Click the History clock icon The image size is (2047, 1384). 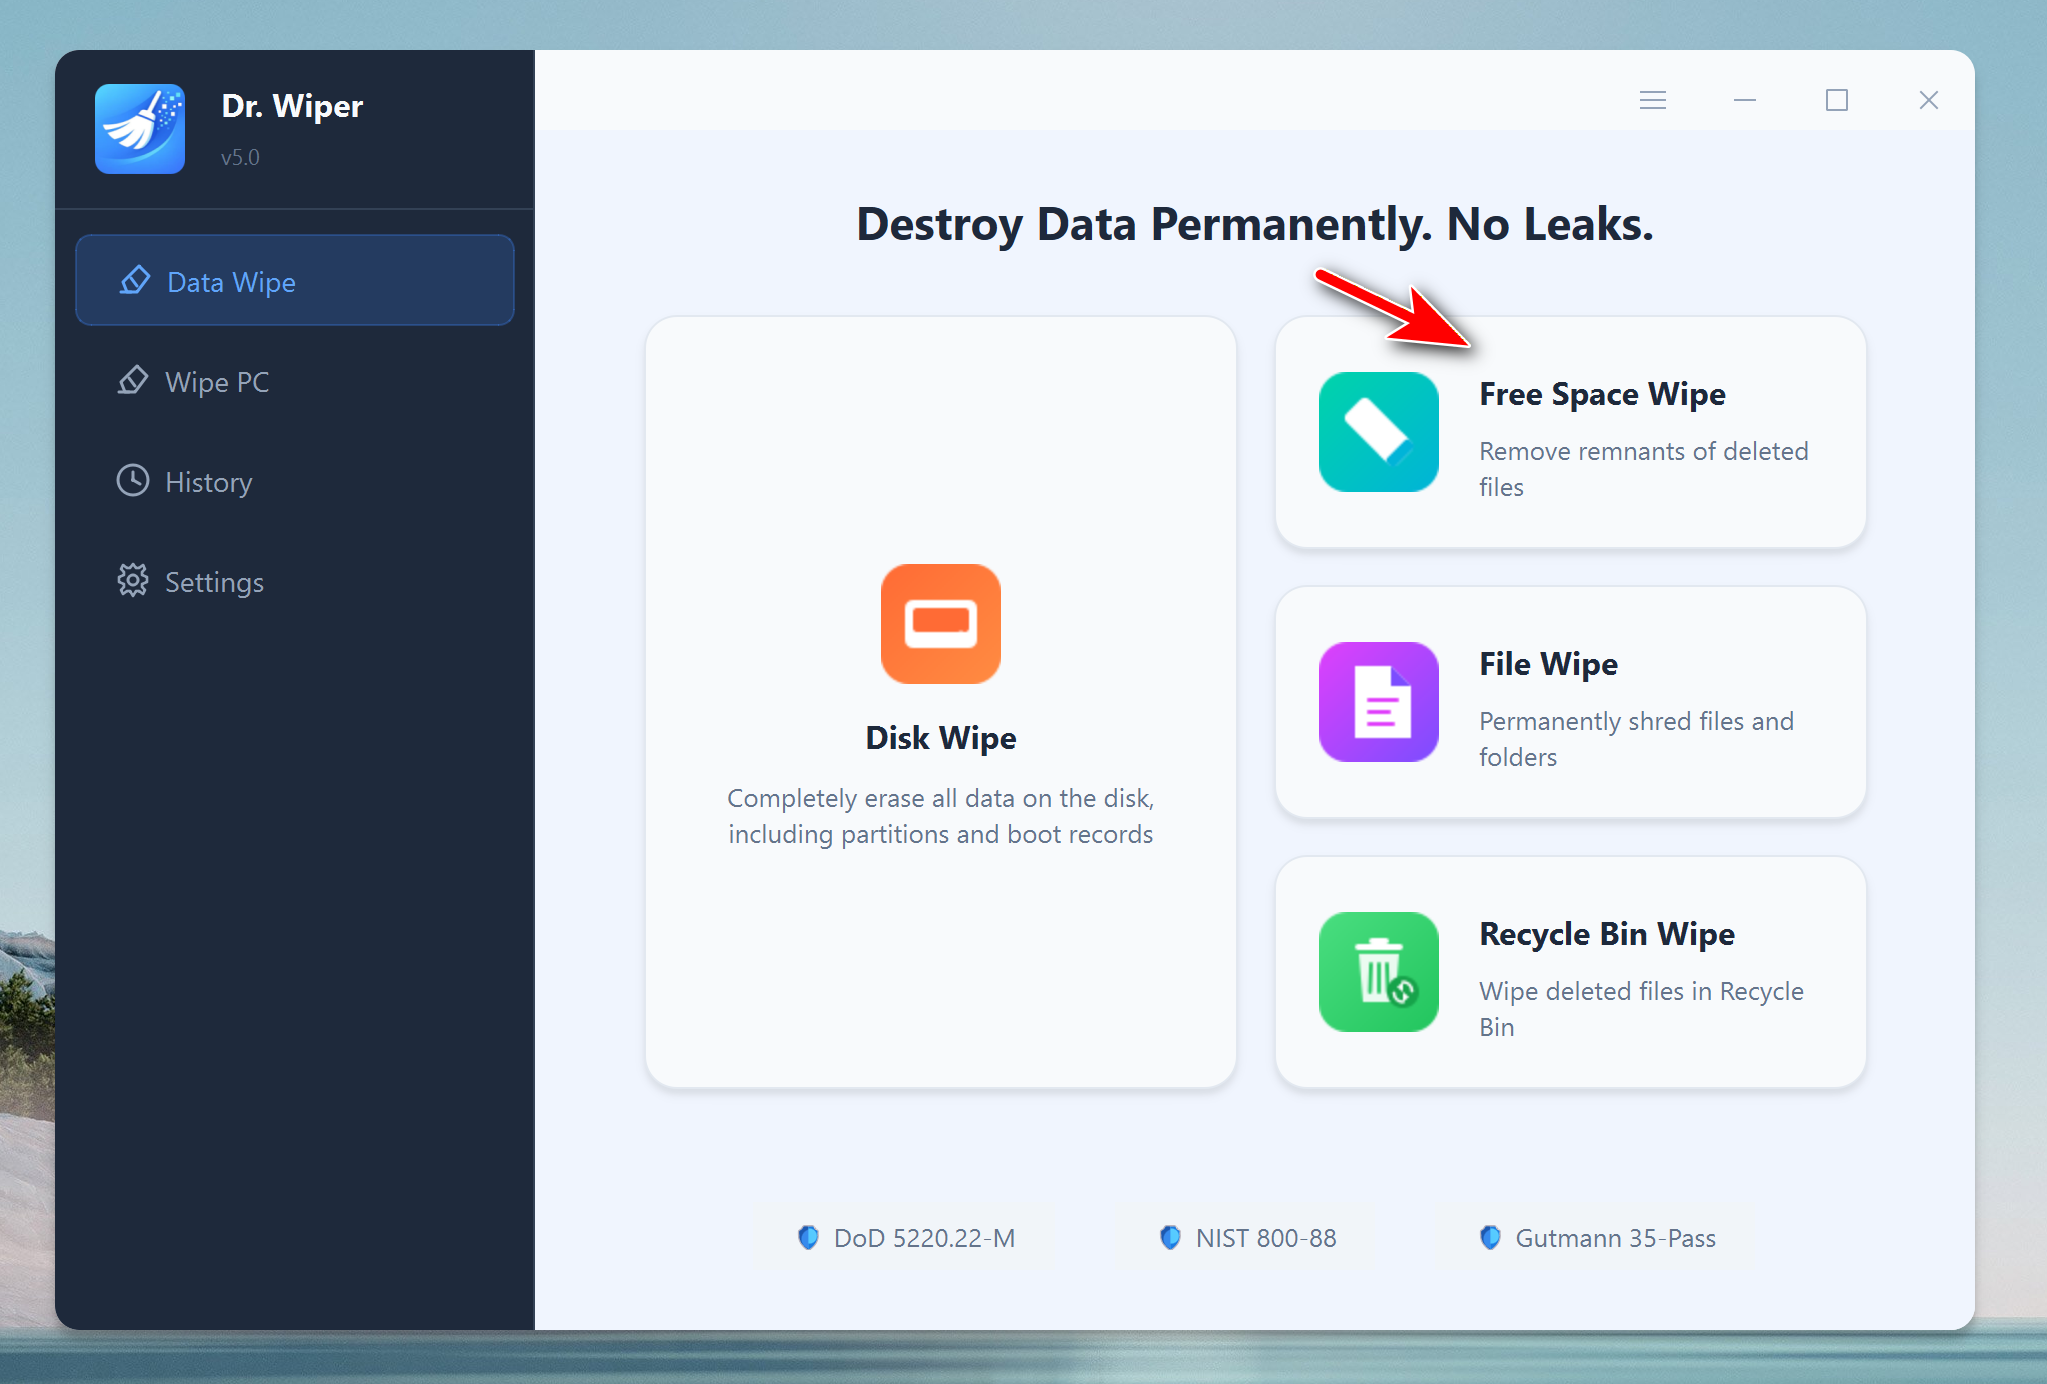[133, 481]
